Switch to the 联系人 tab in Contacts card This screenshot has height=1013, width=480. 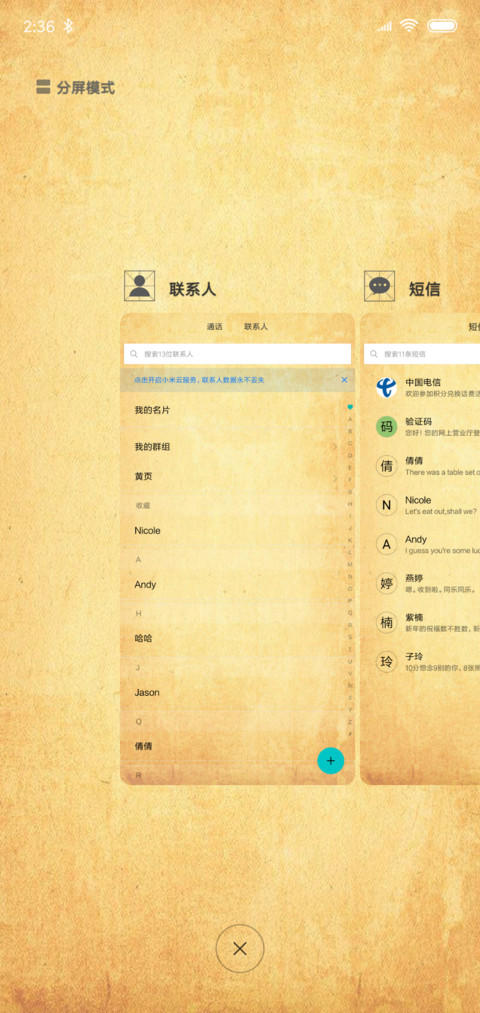pyautogui.click(x=256, y=327)
